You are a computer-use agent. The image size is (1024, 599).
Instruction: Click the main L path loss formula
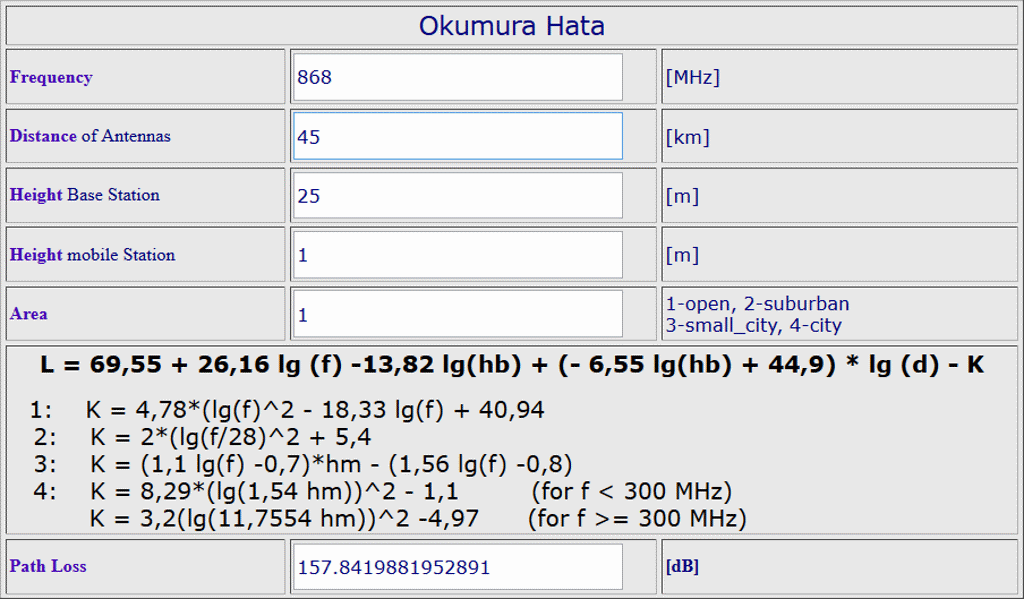tap(512, 364)
